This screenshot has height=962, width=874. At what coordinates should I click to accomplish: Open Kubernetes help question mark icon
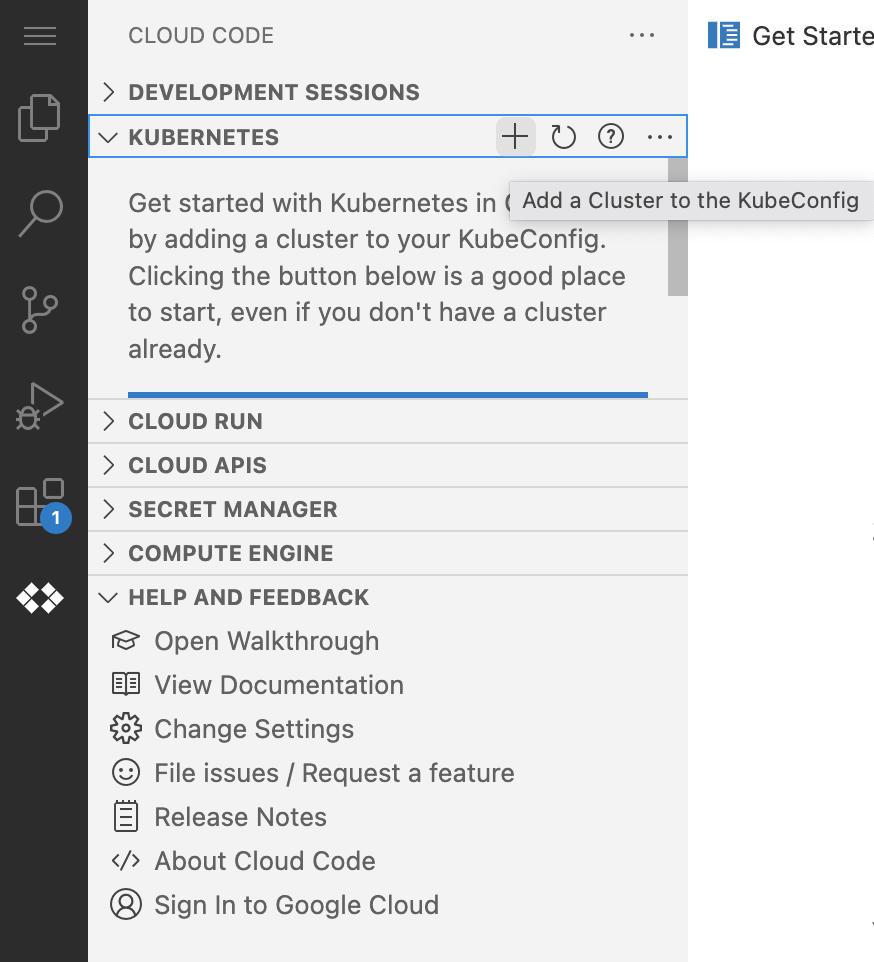point(611,137)
